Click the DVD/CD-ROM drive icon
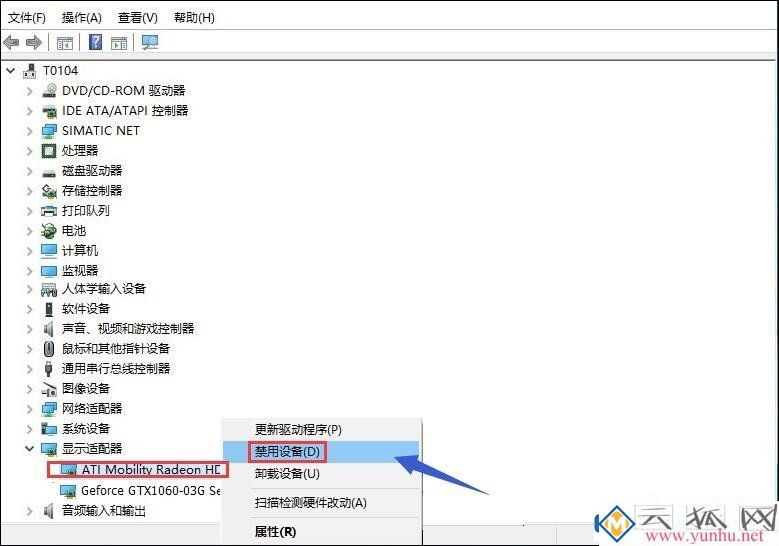This screenshot has height=546, width=779. [49, 90]
